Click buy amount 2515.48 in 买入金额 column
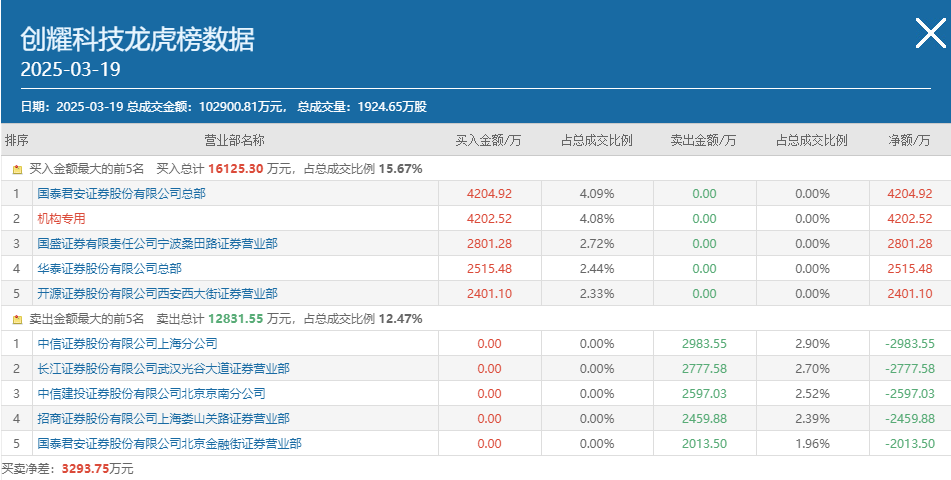Viewport: 951px width, 480px height. (x=489, y=268)
